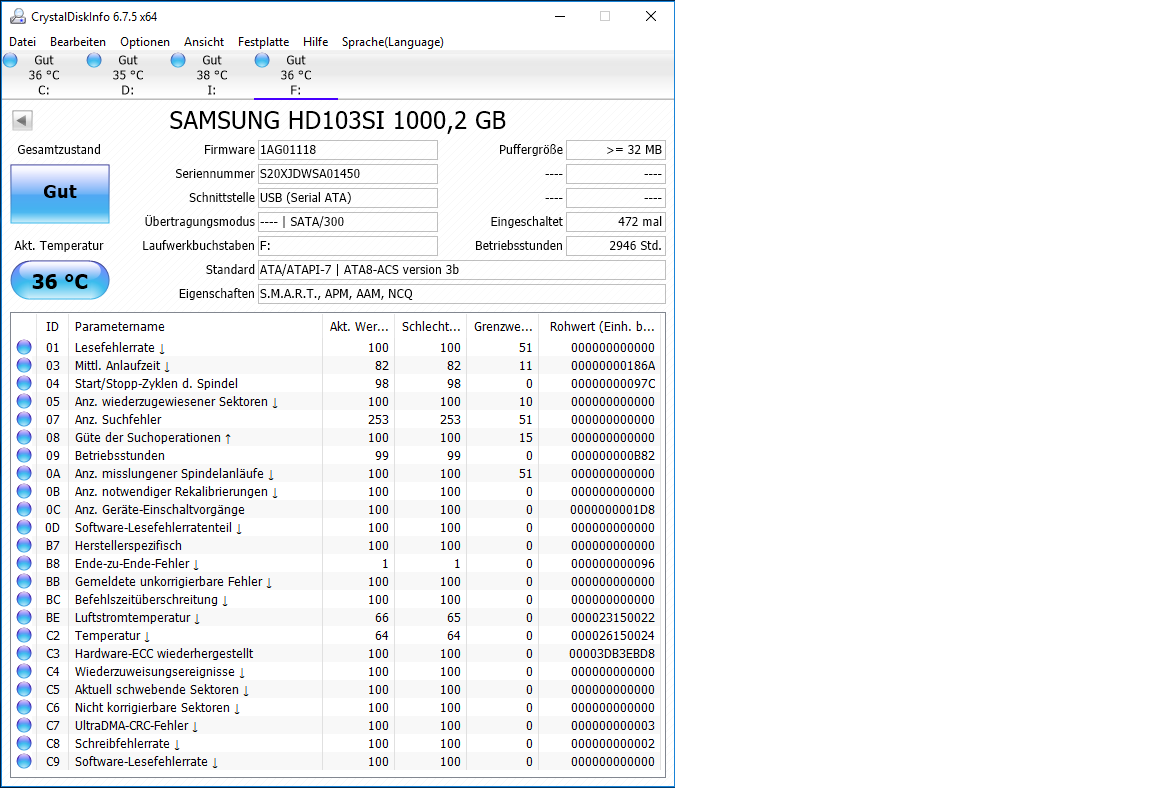
Task: Click the Standard field ATA/ATAPI-7
Action: (x=461, y=270)
